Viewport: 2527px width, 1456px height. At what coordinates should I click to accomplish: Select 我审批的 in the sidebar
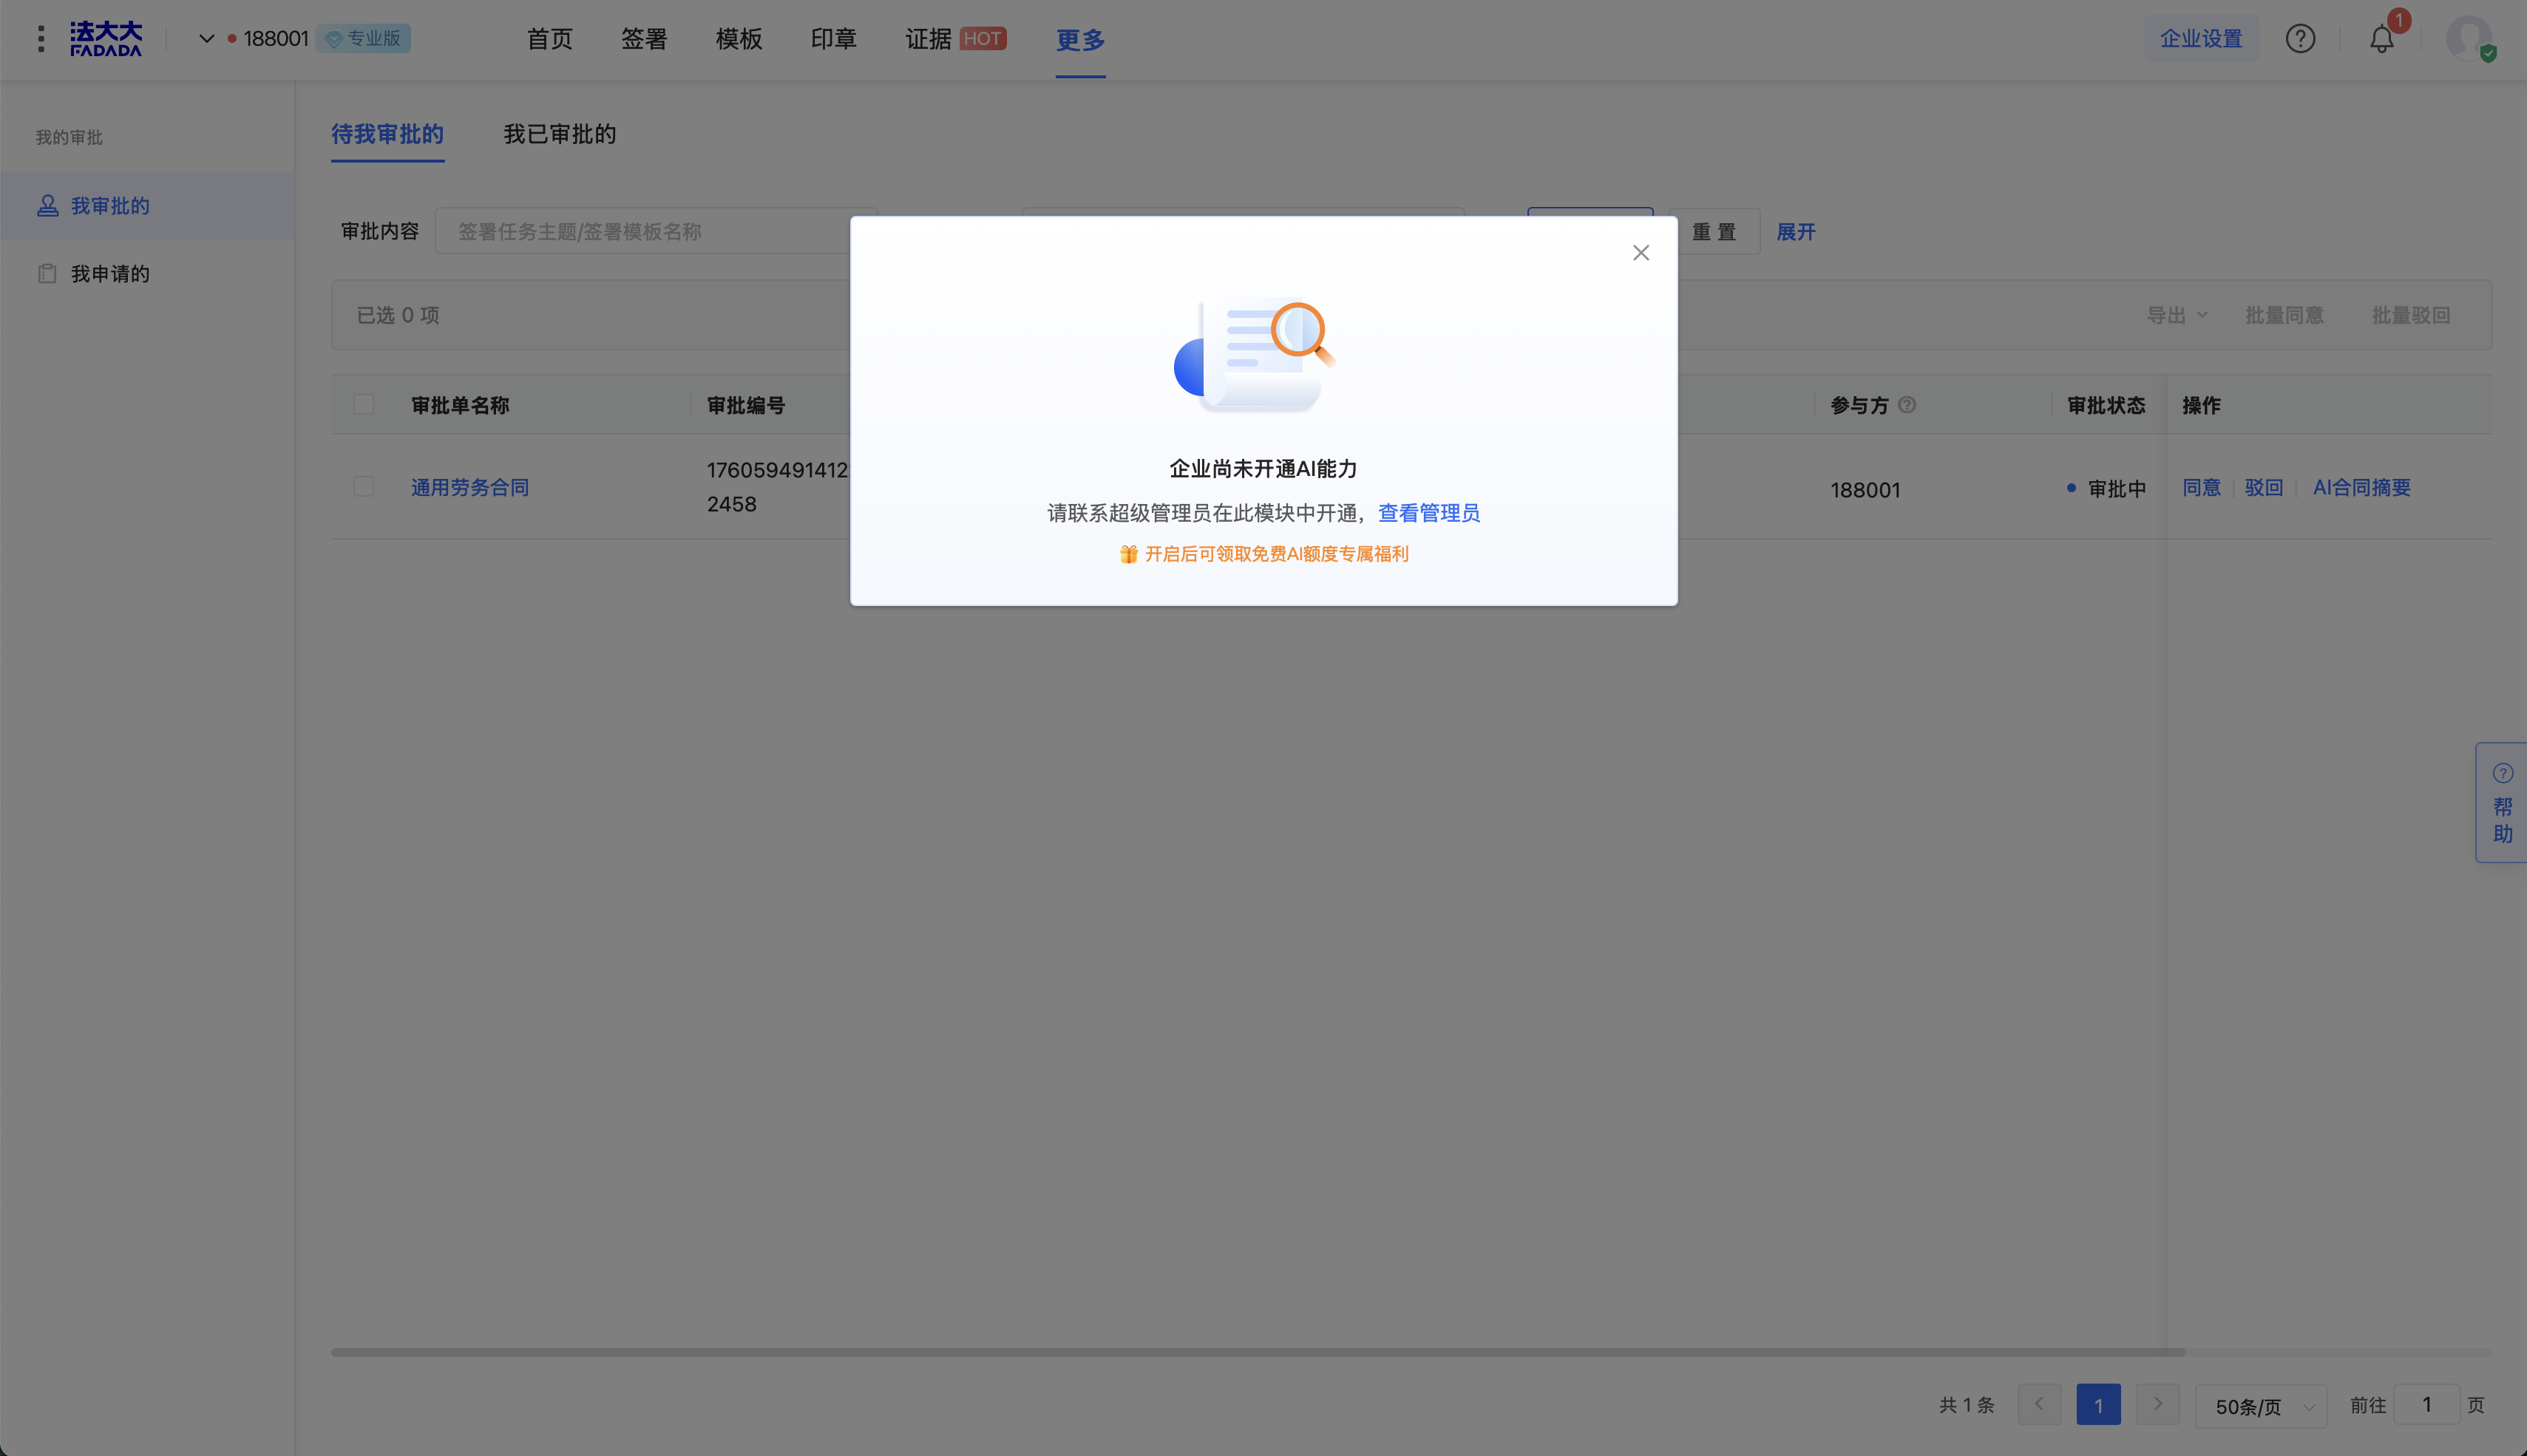110,206
